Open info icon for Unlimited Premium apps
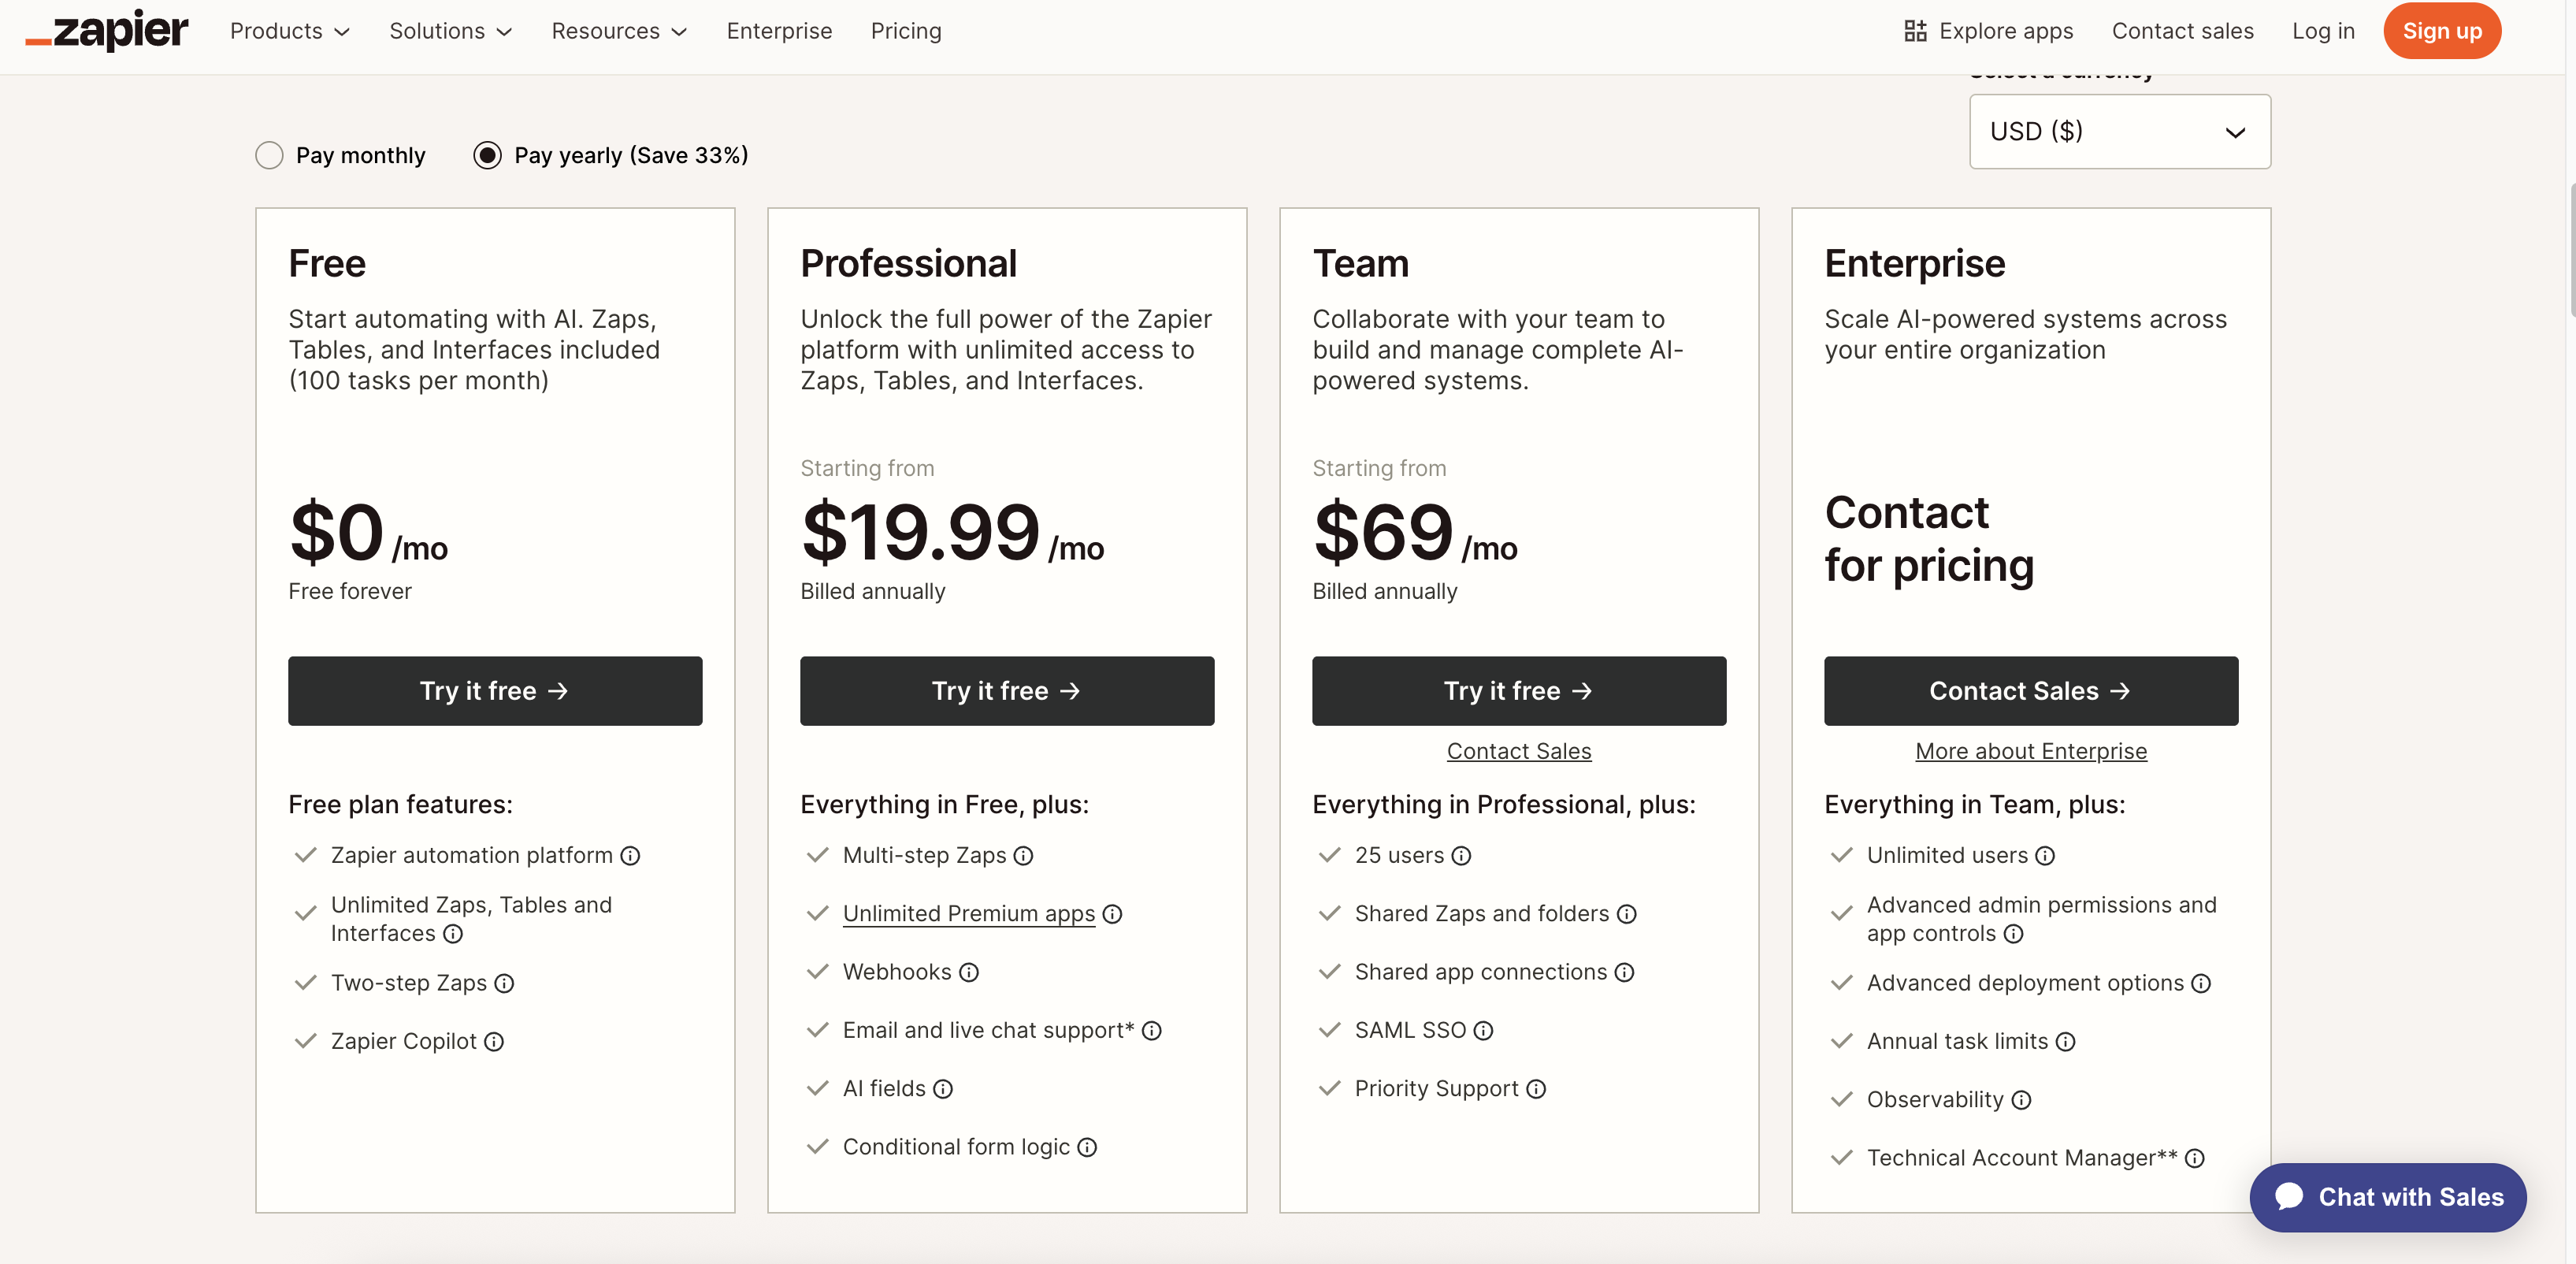The image size is (2576, 1264). tap(1112, 914)
